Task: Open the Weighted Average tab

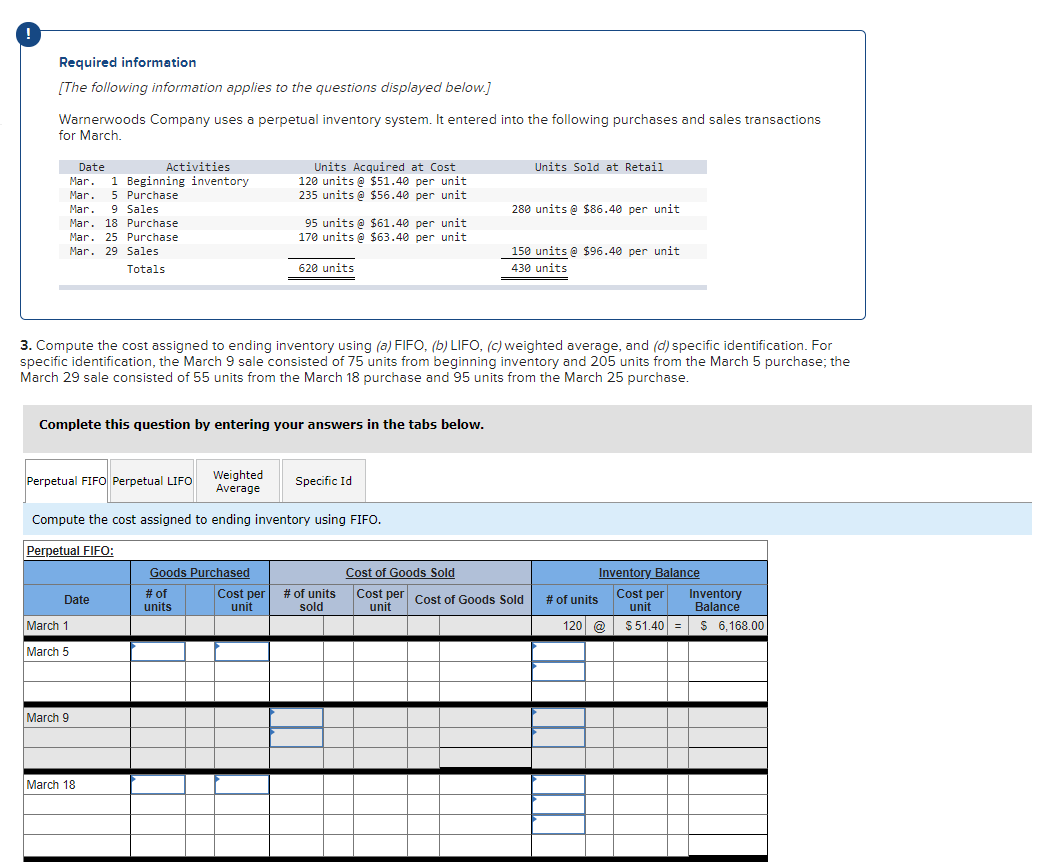Action: pyautogui.click(x=237, y=480)
